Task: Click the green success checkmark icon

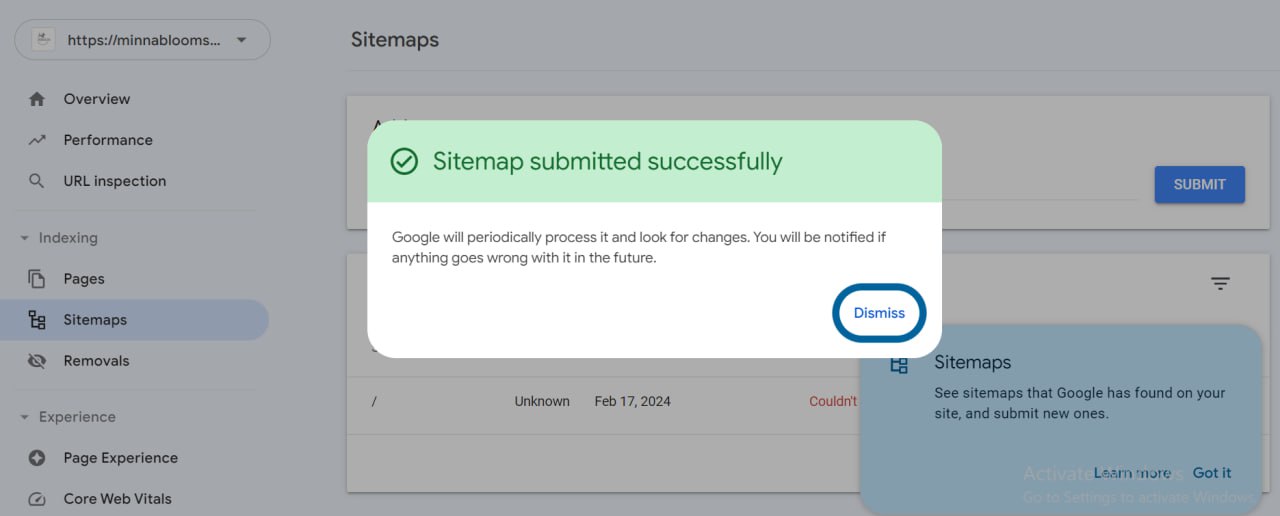Action: 404,161
